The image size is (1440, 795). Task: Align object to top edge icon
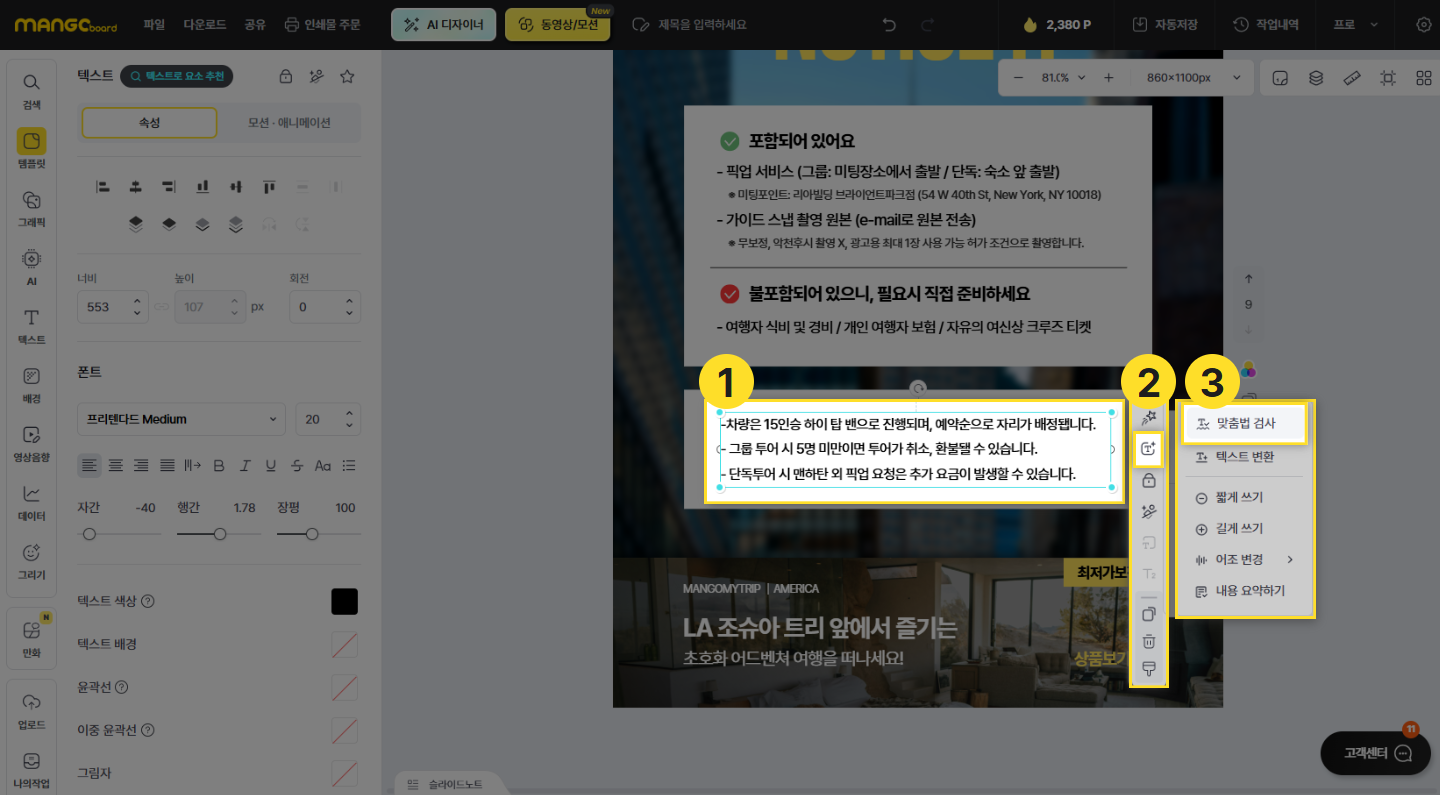(x=269, y=186)
